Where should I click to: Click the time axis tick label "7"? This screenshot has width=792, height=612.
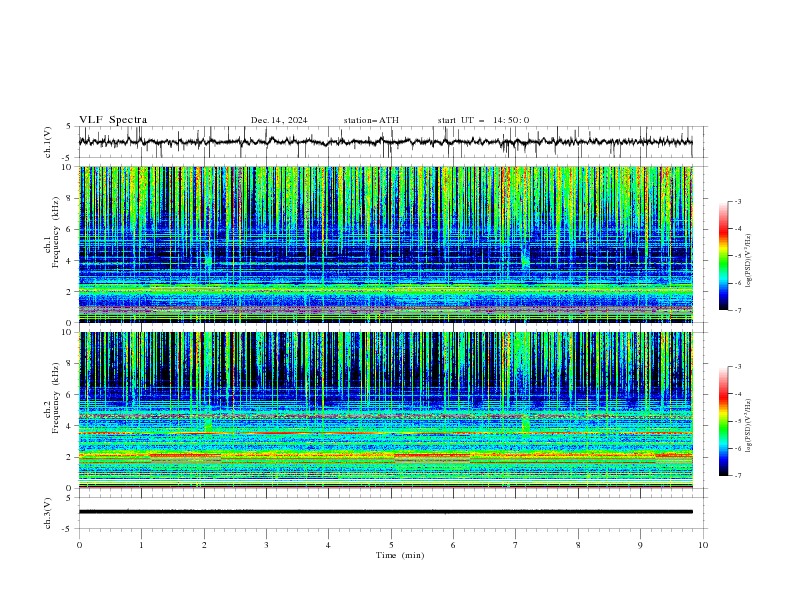(x=516, y=545)
